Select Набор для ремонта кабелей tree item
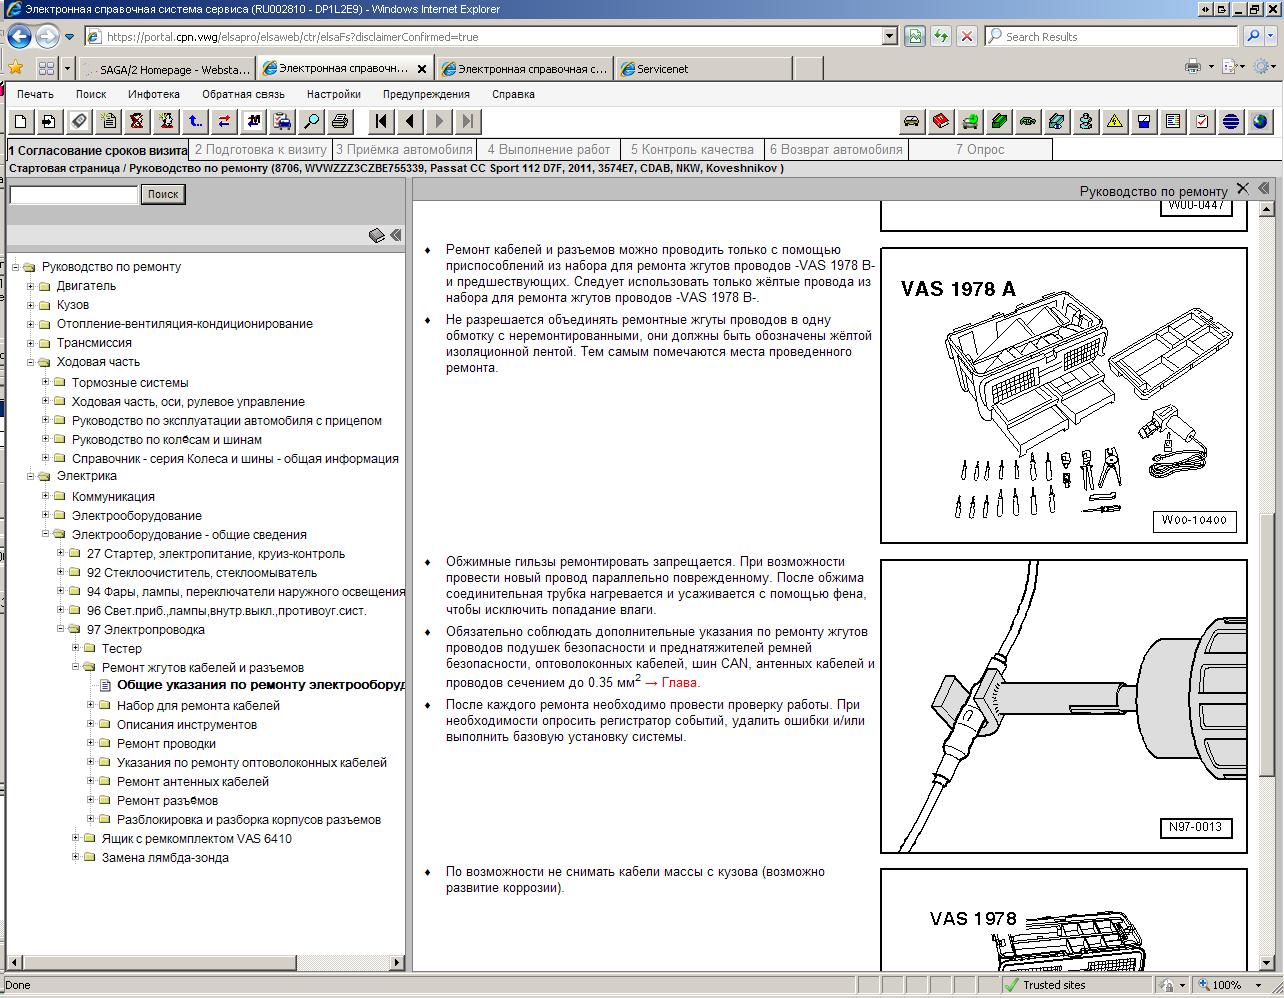Screen dimensions: 1284x998 click(198, 705)
